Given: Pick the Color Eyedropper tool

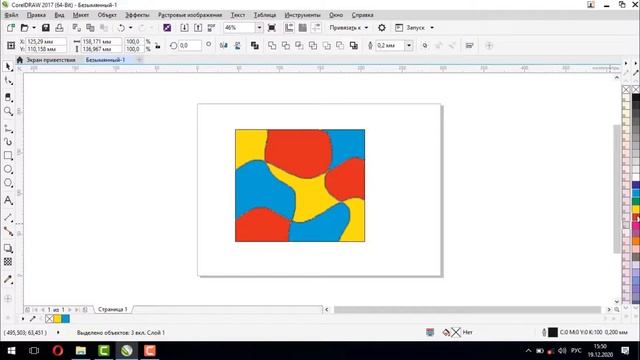Looking at the screenshot, I should [x=8, y=280].
